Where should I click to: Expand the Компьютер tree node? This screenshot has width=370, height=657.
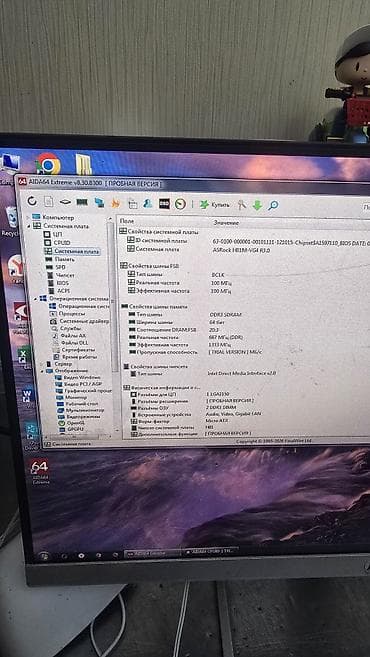[28, 217]
